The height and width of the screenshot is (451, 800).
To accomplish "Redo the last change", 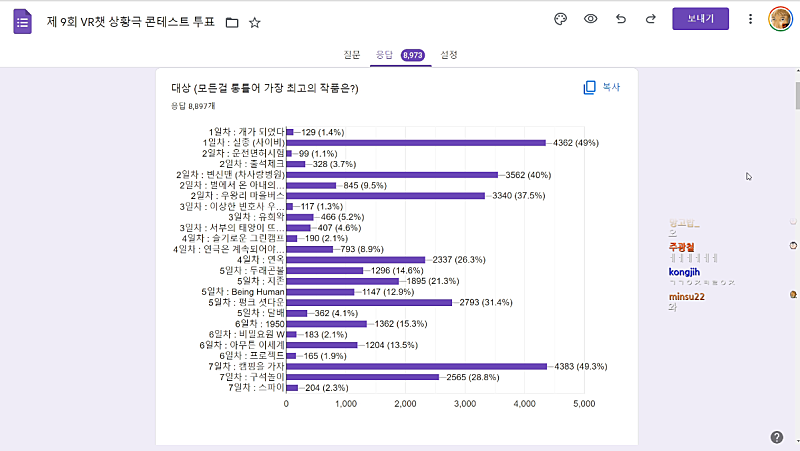I will [x=651, y=19].
